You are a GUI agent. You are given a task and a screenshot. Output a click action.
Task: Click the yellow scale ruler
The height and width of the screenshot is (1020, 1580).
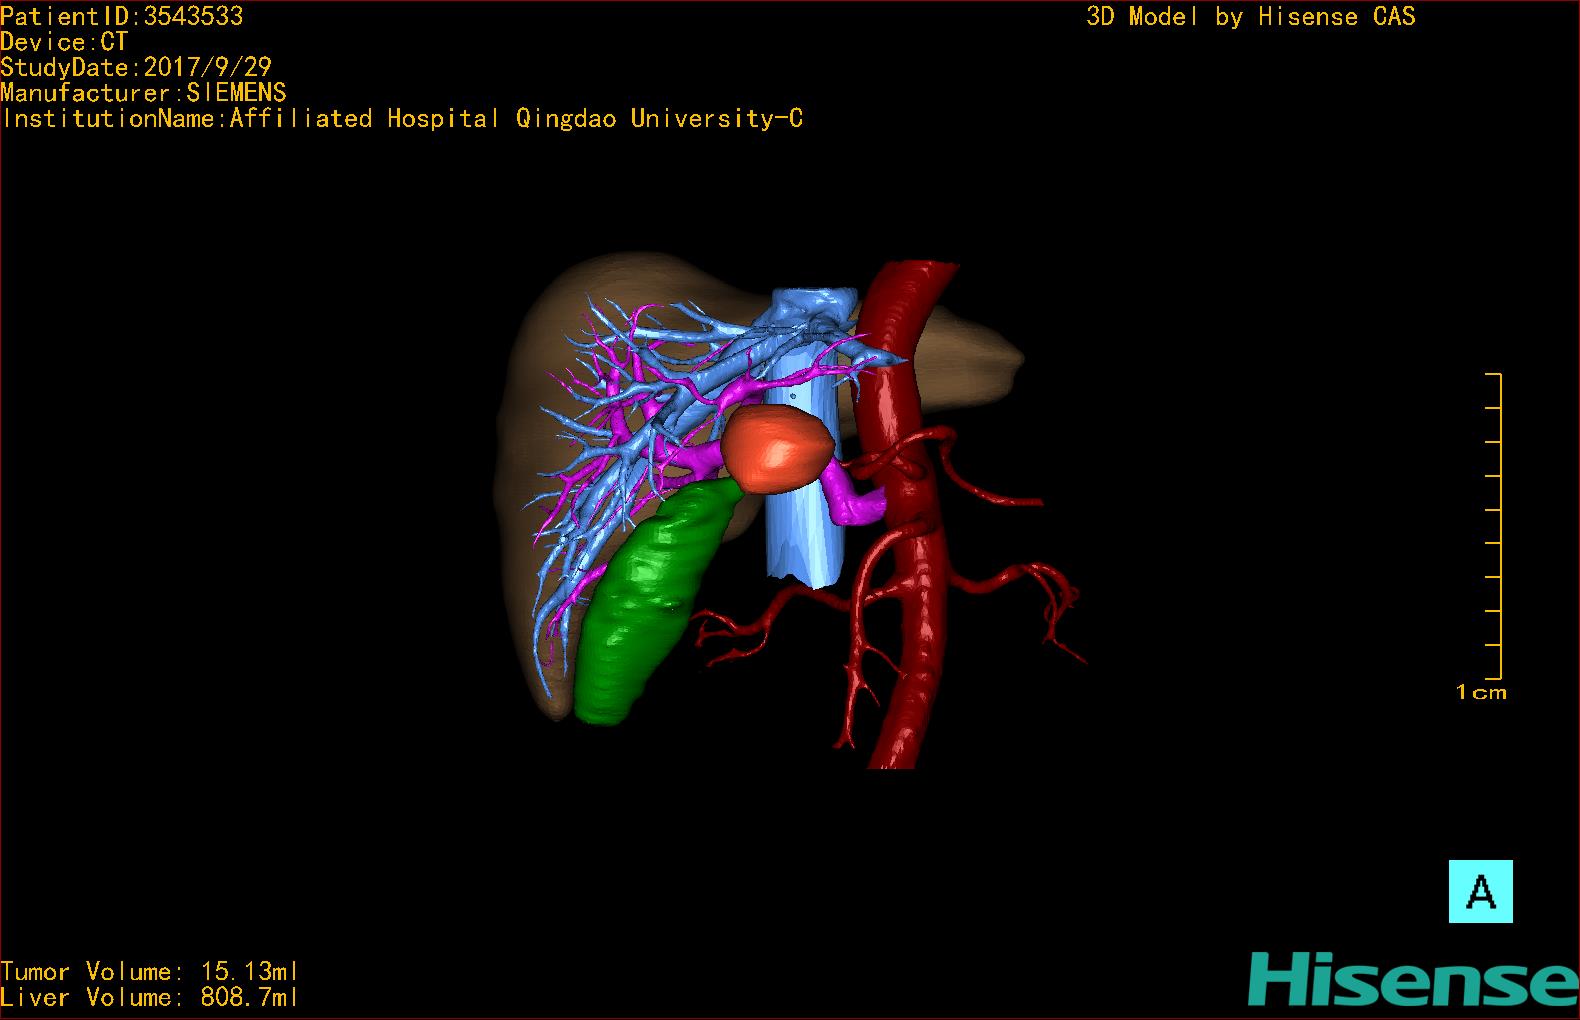click(x=1496, y=525)
